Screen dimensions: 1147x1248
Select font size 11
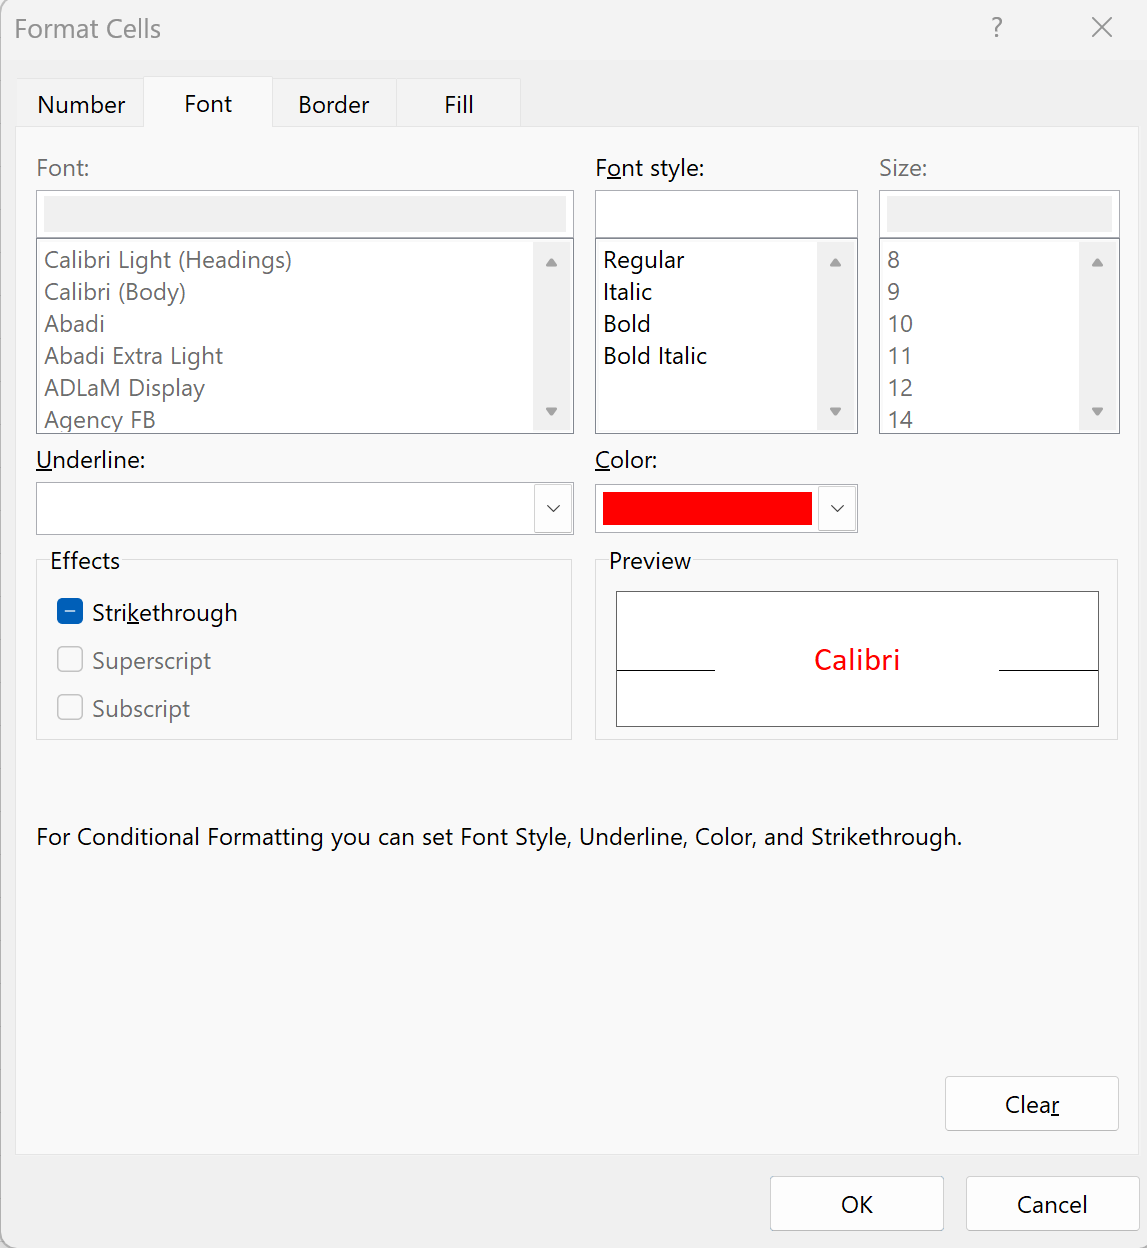click(x=900, y=356)
